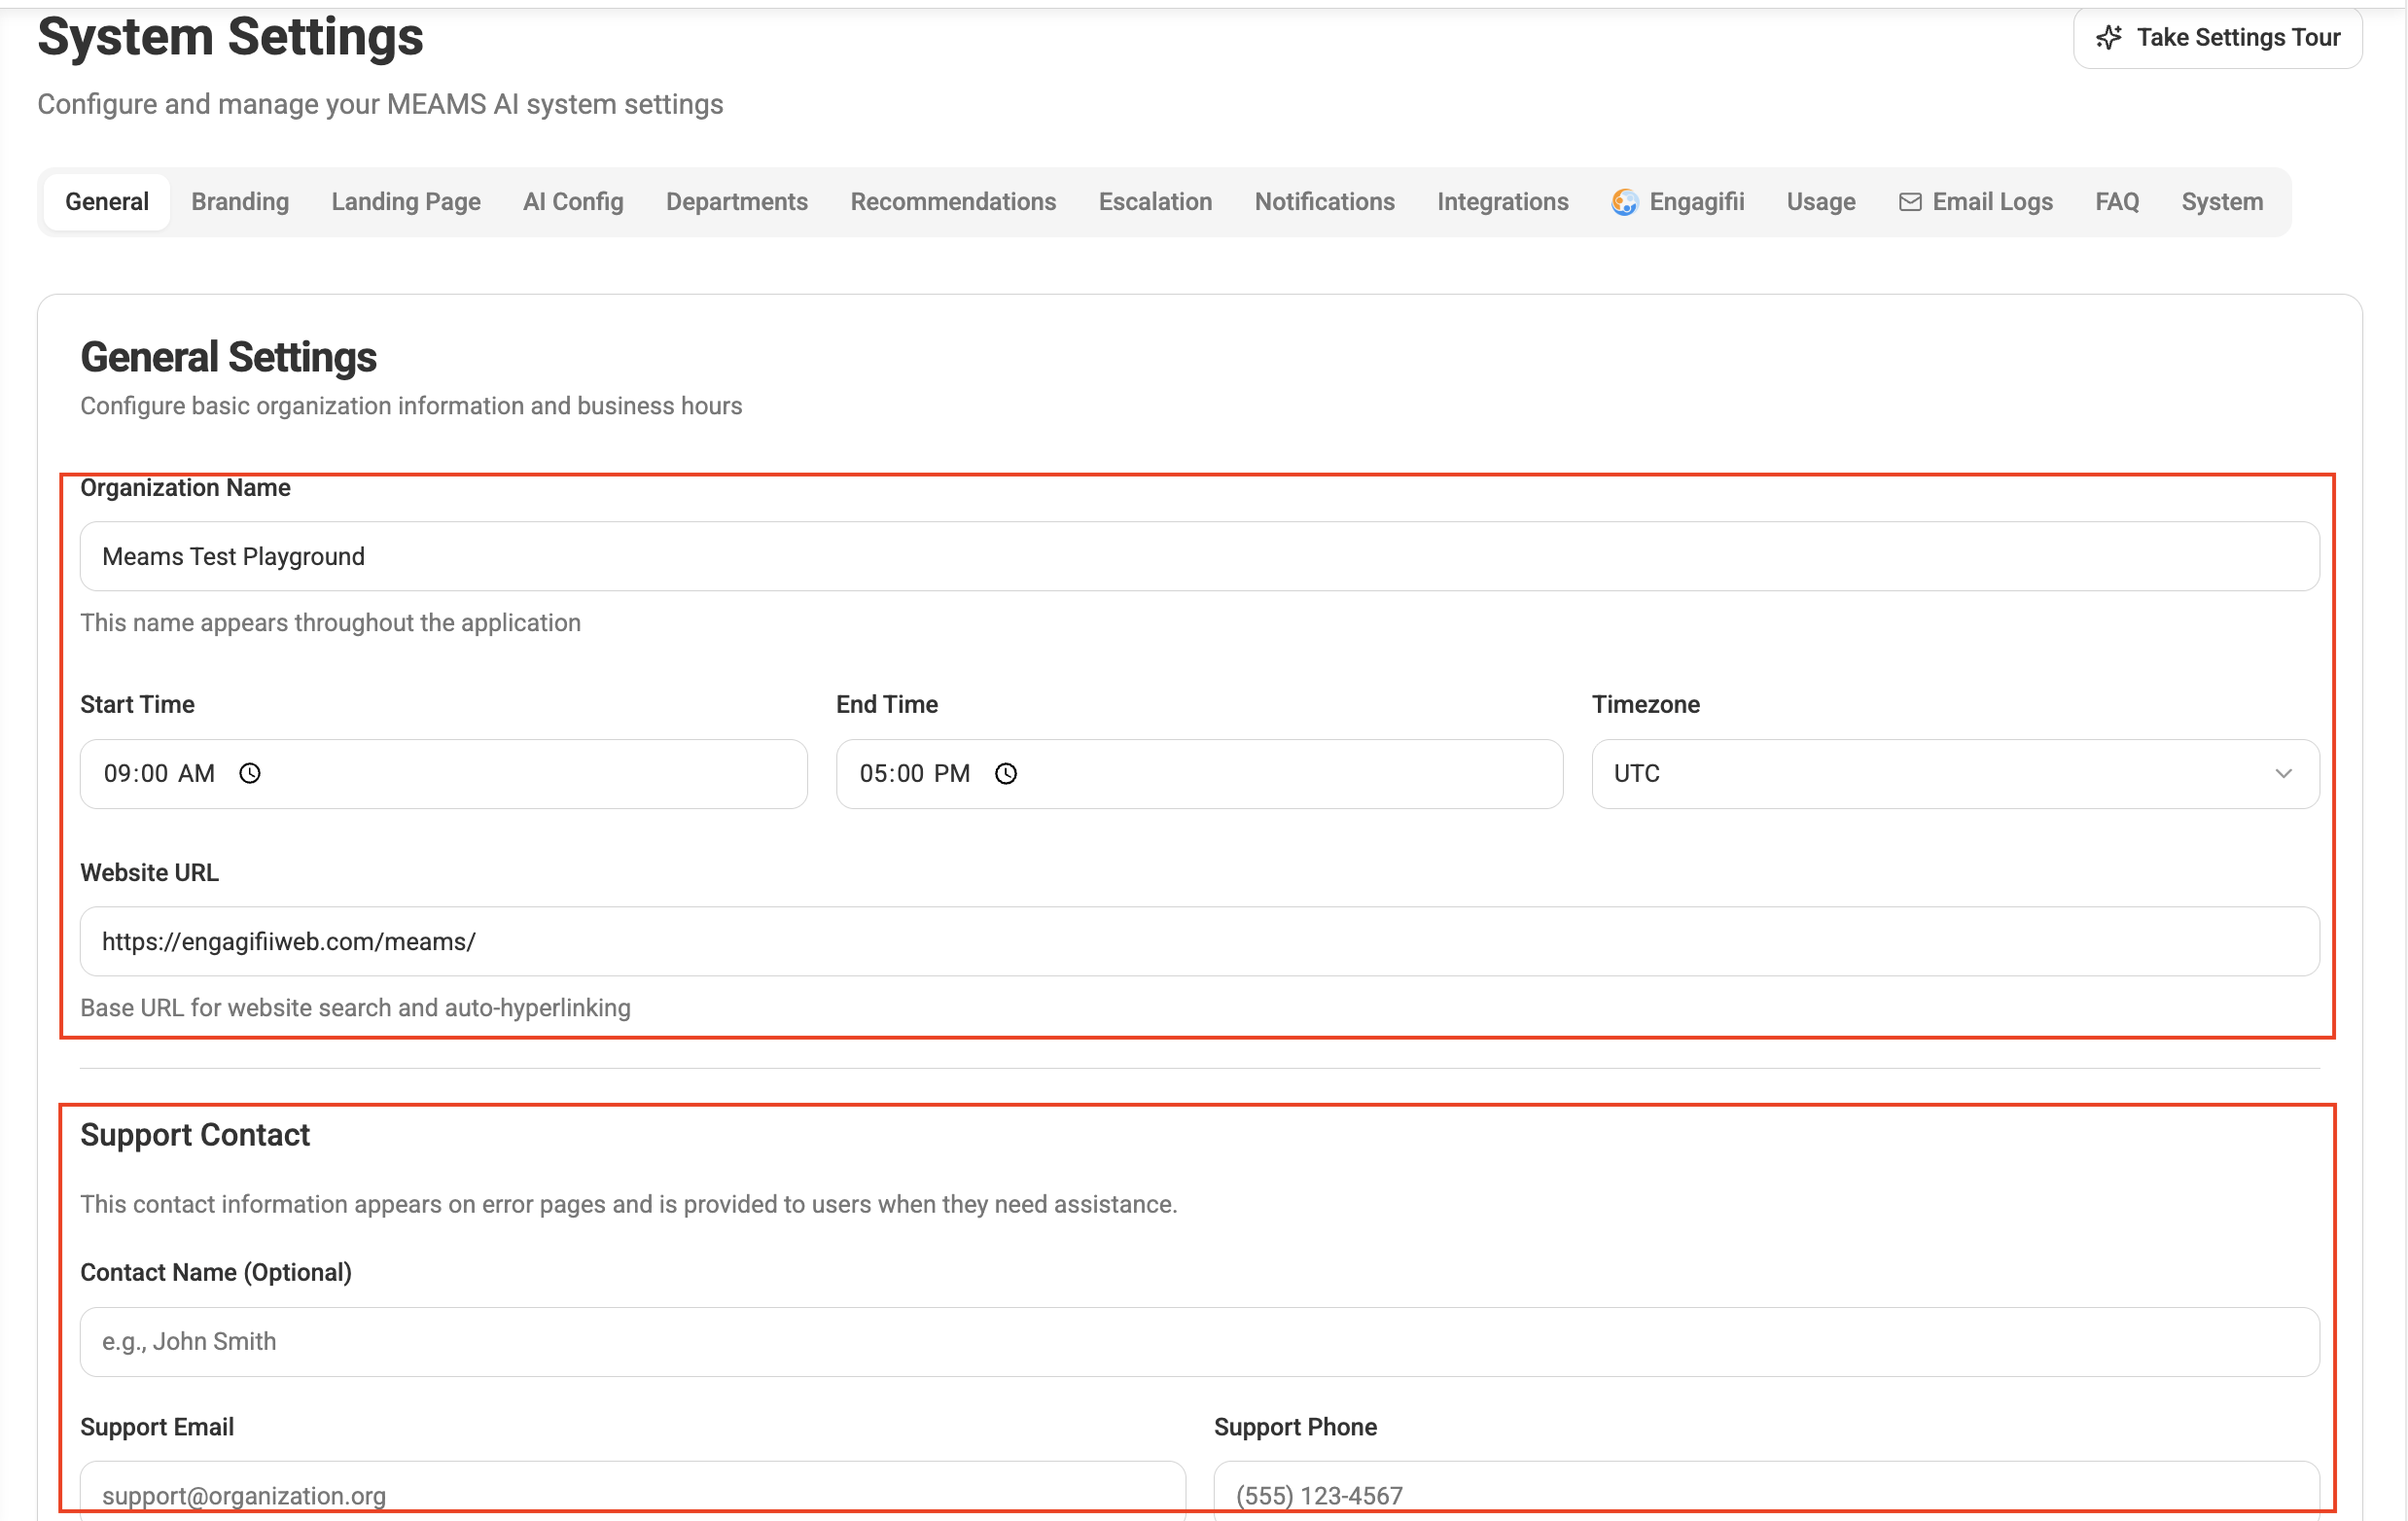Screen dimensions: 2408x1521
Task: Go to the Departments tab
Action: pyautogui.click(x=736, y=202)
